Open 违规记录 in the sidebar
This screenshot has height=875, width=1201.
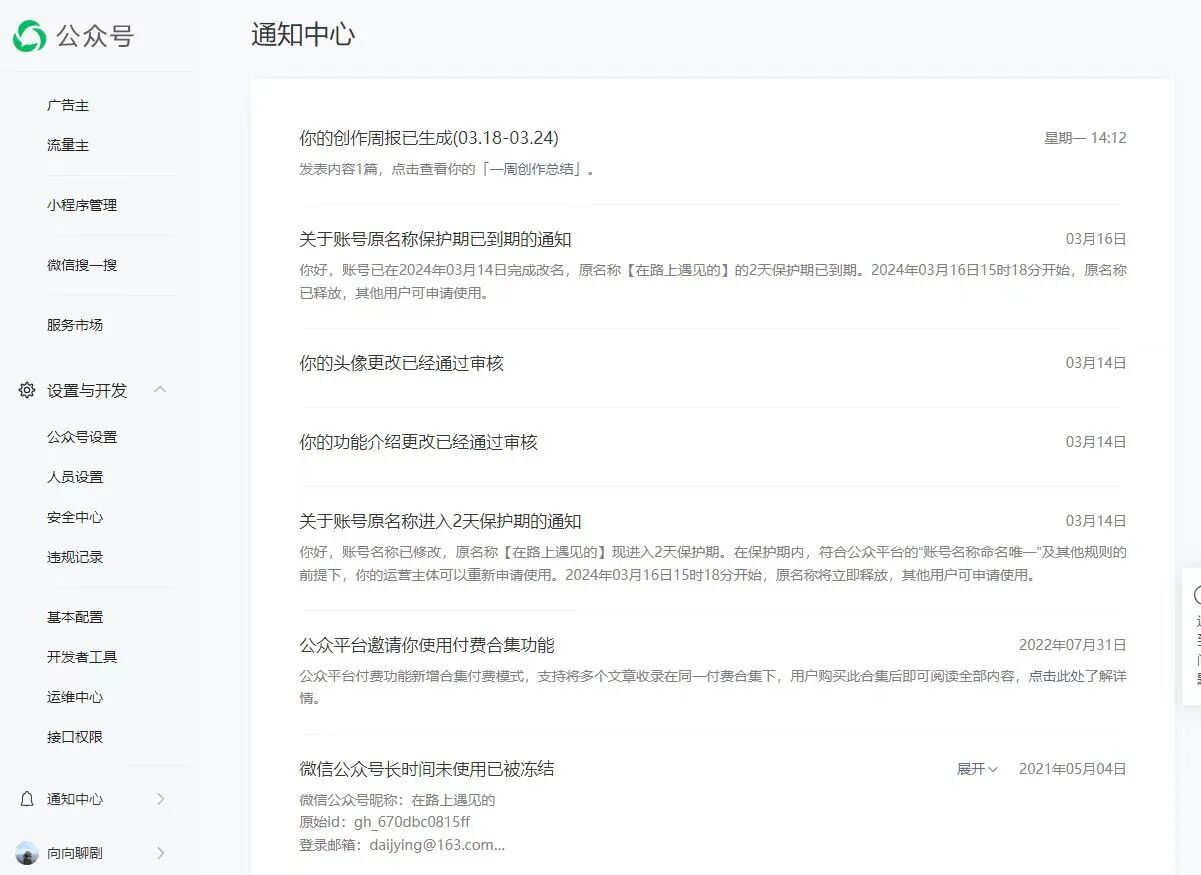click(75, 557)
